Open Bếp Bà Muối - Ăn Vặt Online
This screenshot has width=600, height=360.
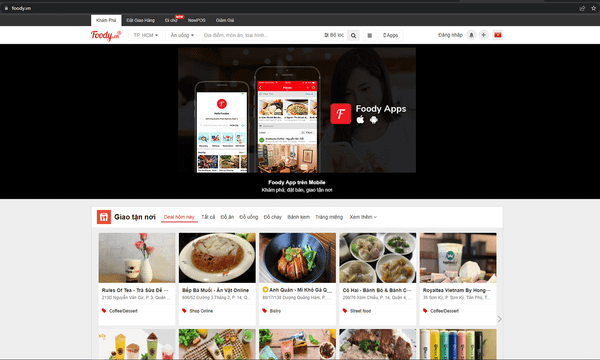[215, 290]
